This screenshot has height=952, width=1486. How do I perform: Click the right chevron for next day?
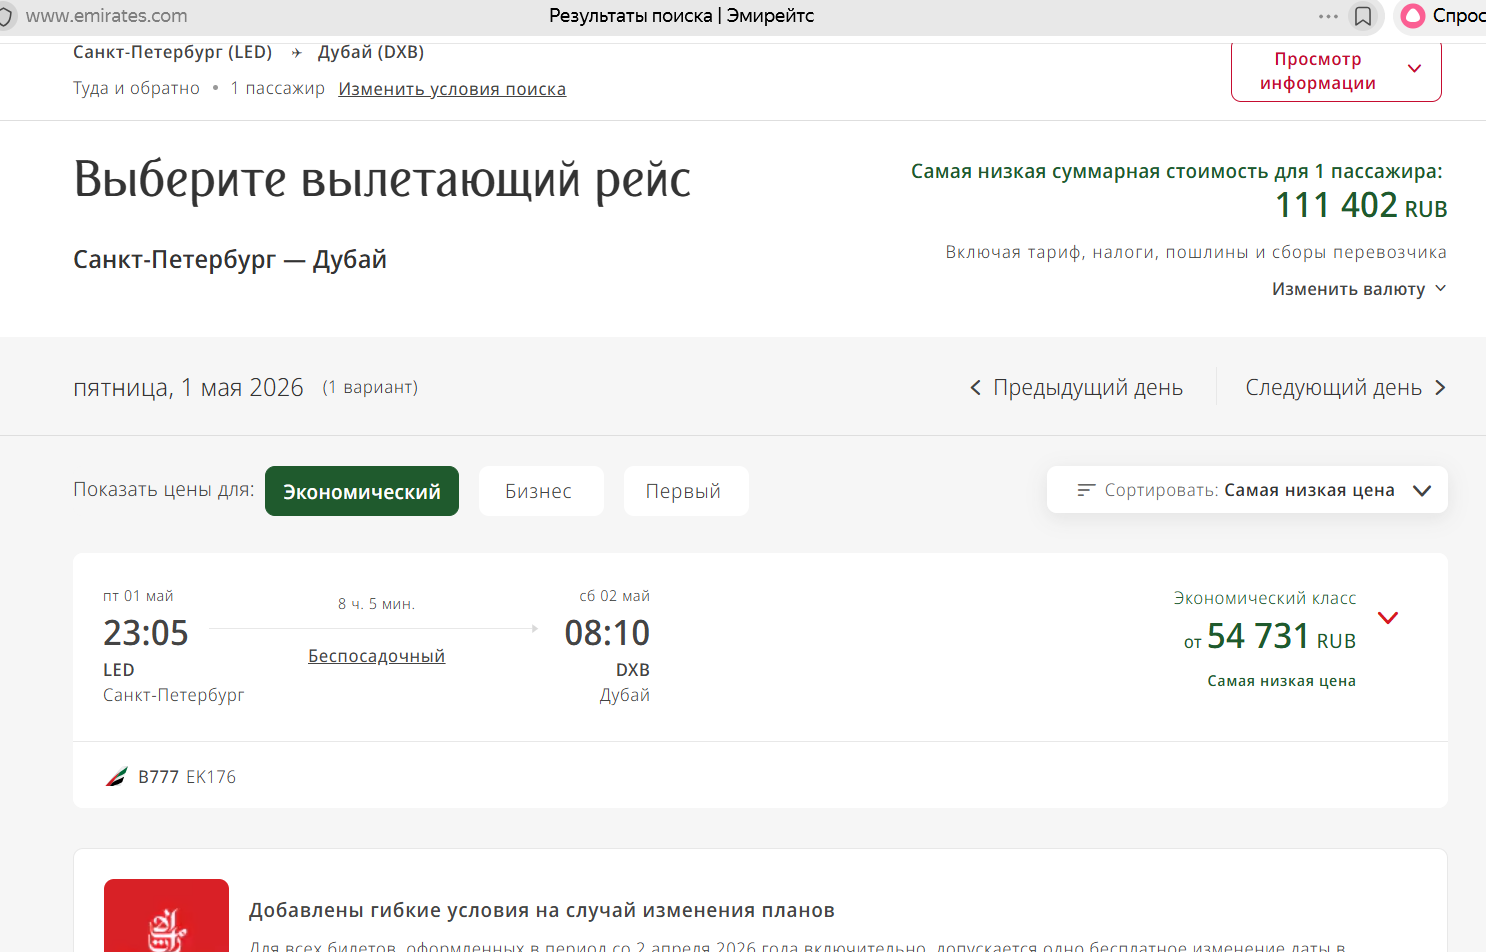(1440, 388)
